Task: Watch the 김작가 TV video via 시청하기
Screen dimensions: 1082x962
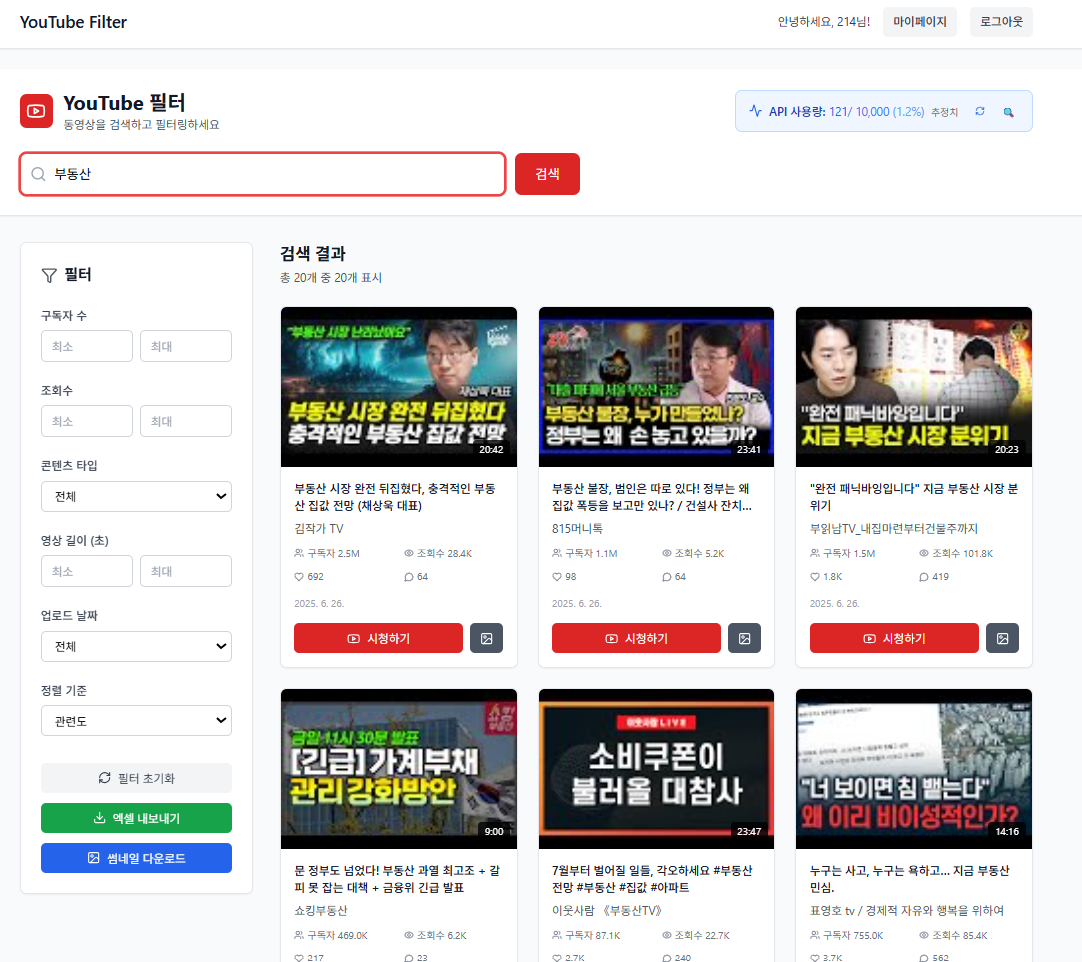Action: click(x=378, y=638)
